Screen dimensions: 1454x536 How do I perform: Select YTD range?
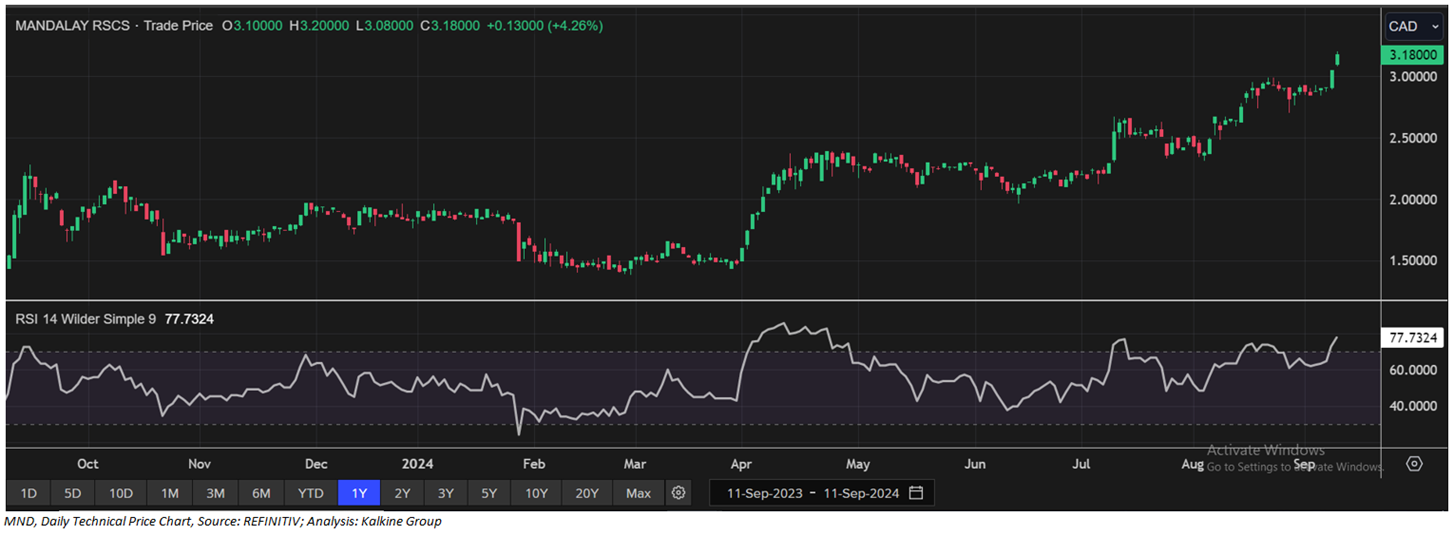(311, 493)
